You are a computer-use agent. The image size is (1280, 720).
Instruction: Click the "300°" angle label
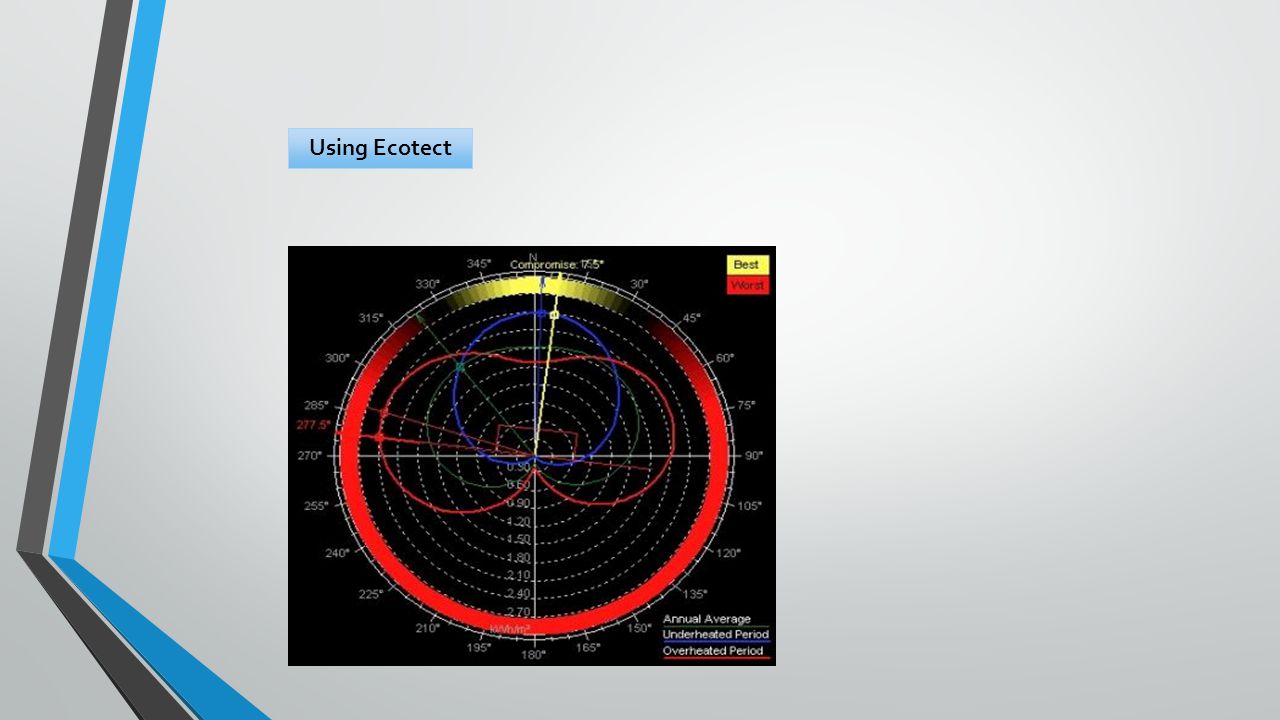[337, 358]
